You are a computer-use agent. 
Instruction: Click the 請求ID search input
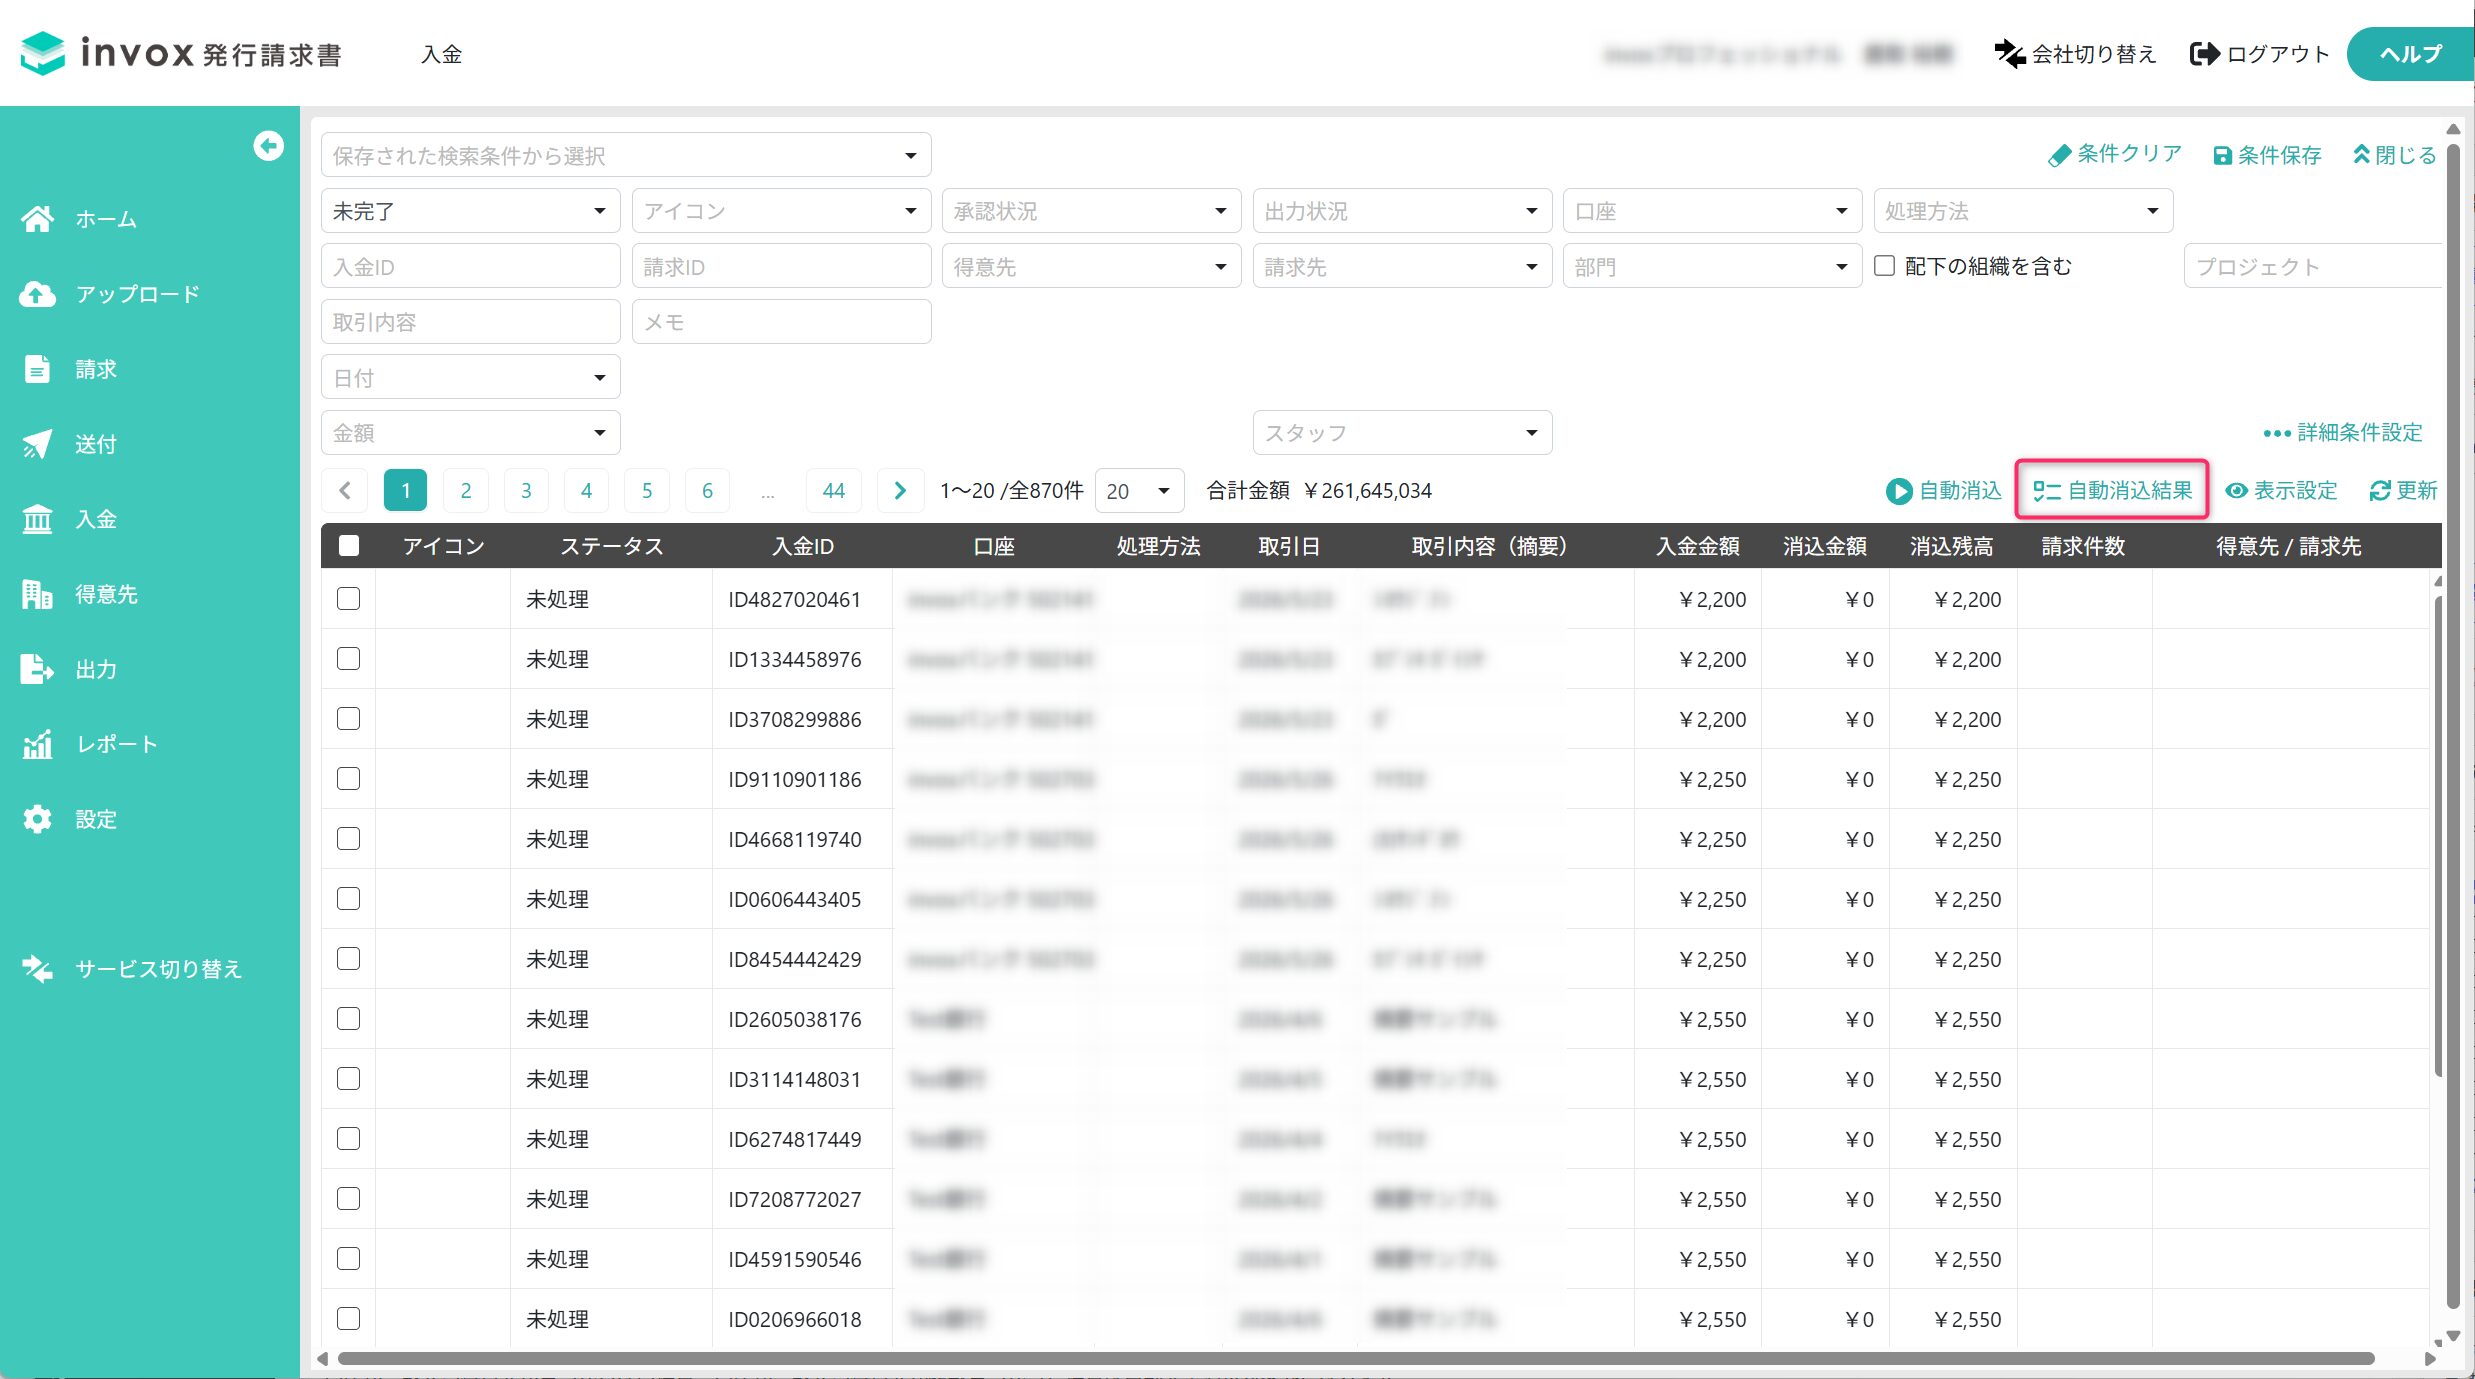(781, 267)
